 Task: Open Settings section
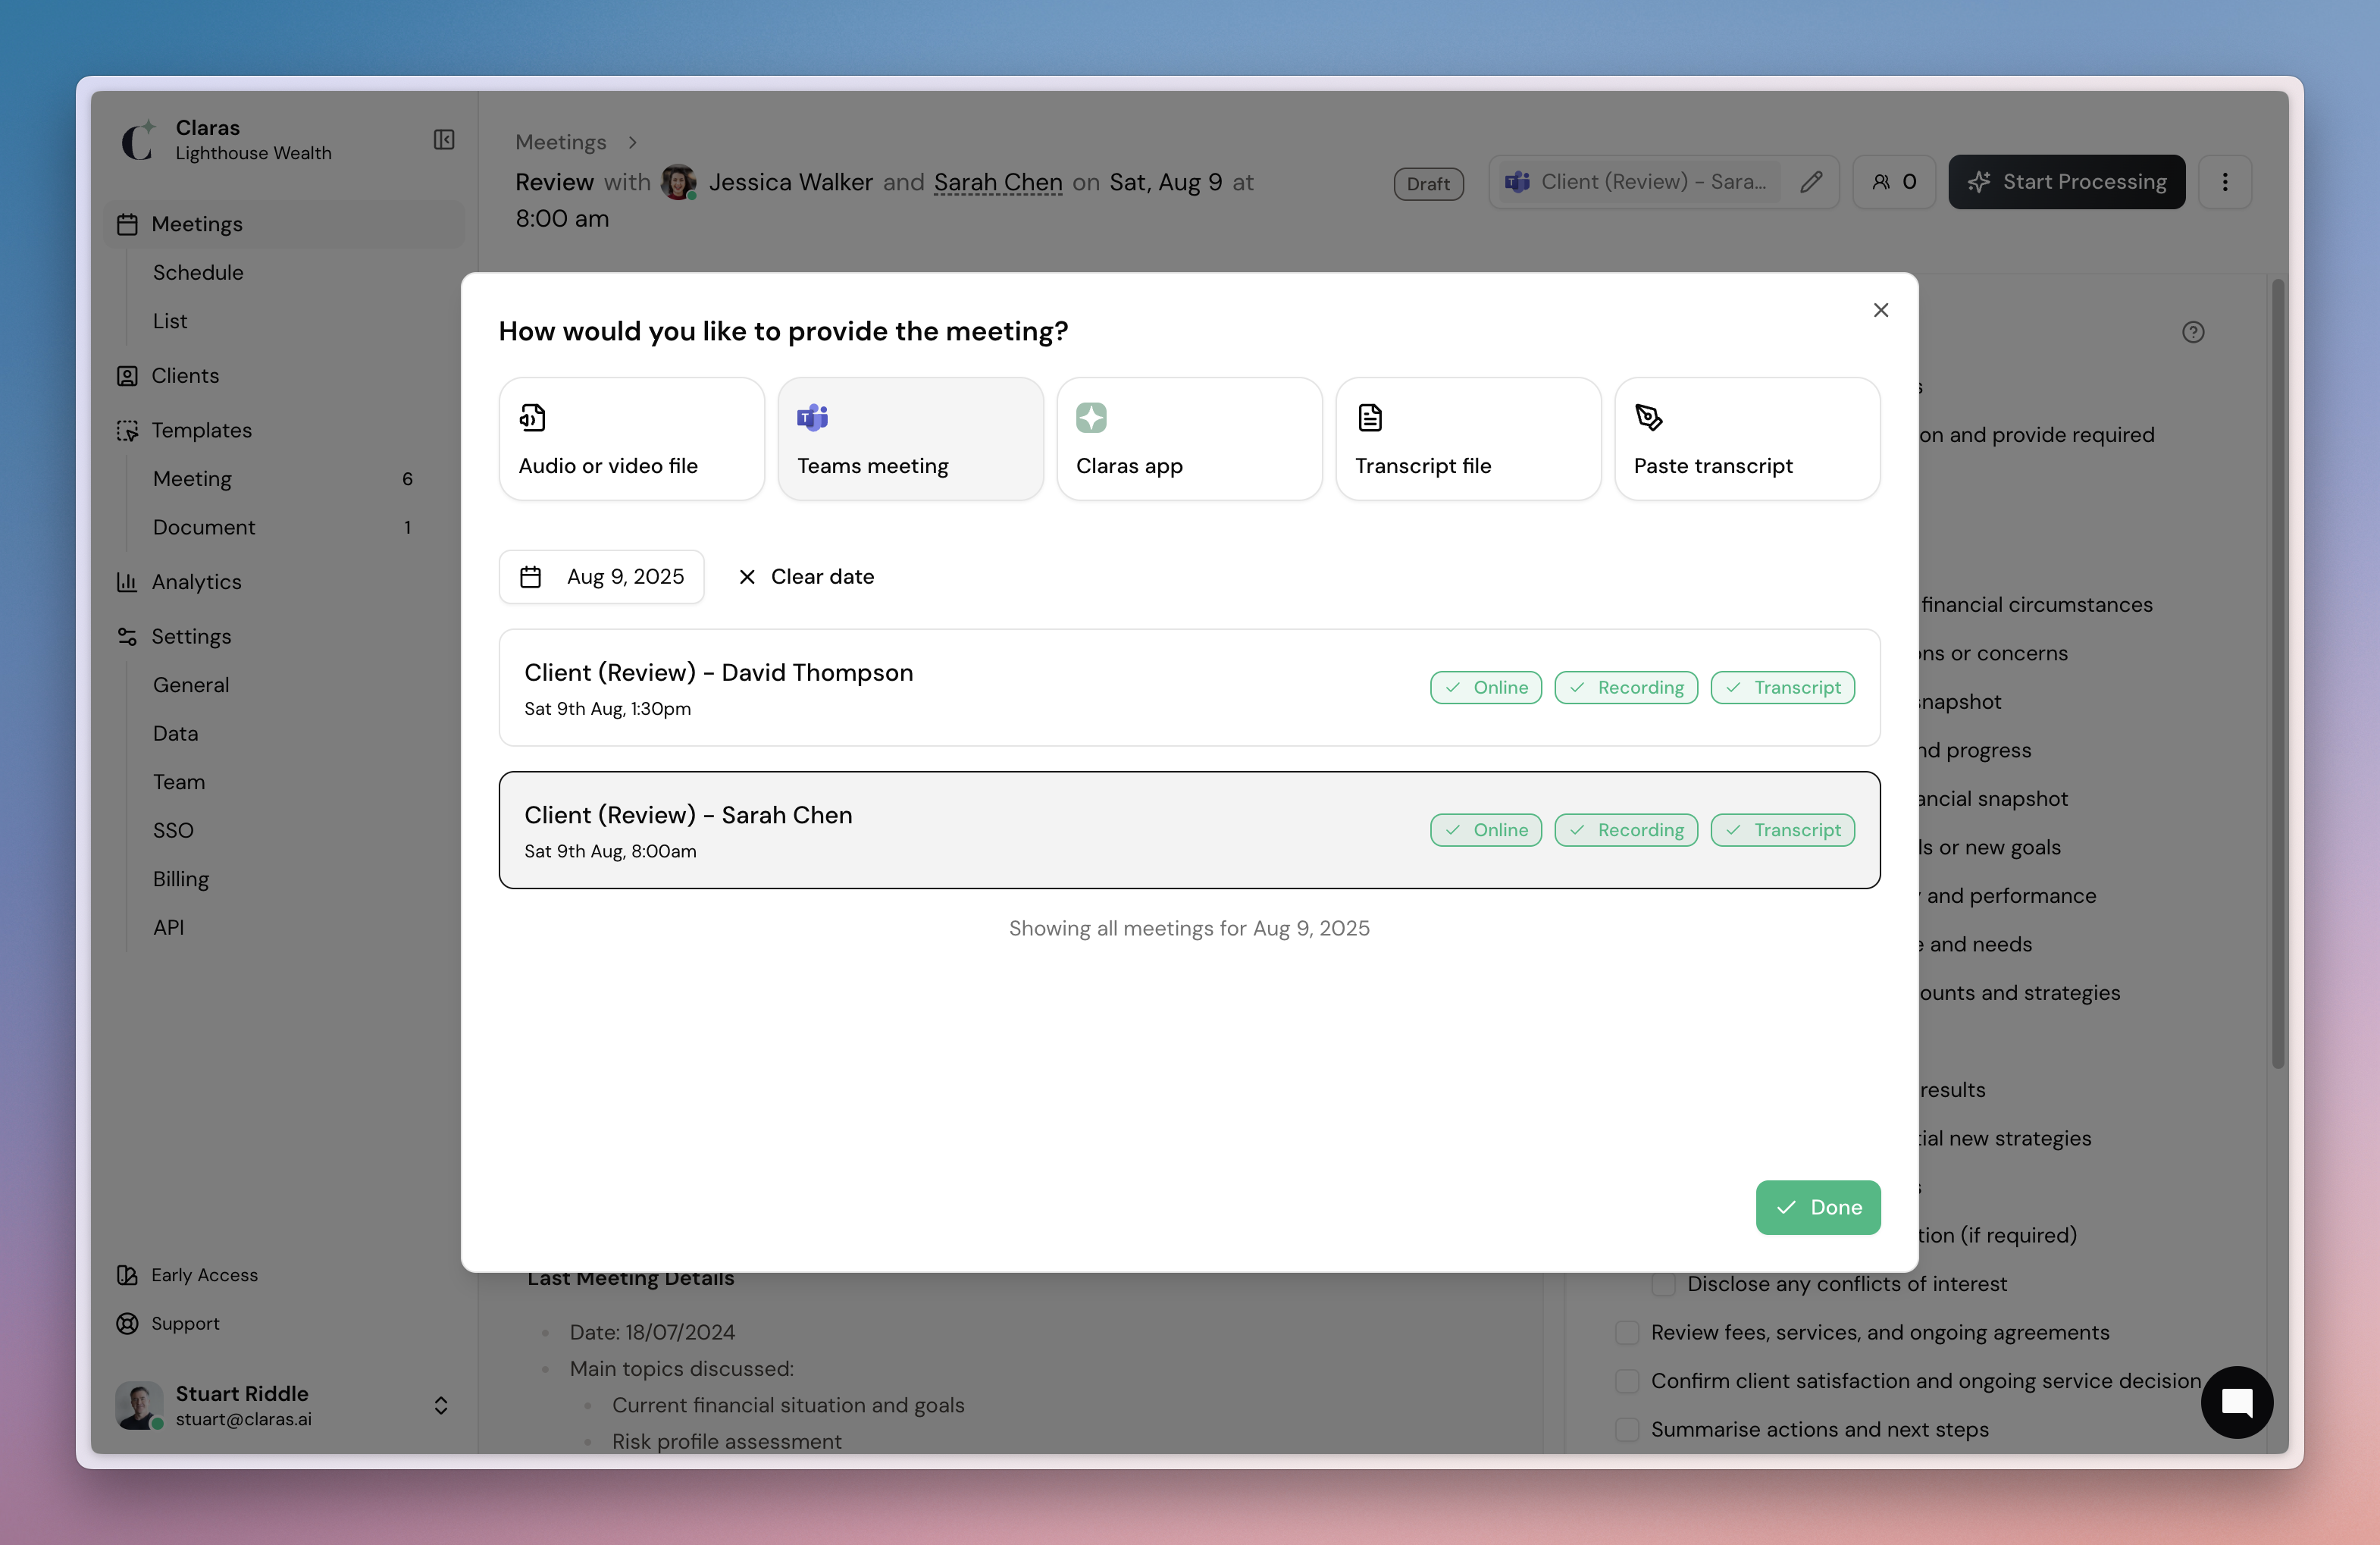pos(191,636)
